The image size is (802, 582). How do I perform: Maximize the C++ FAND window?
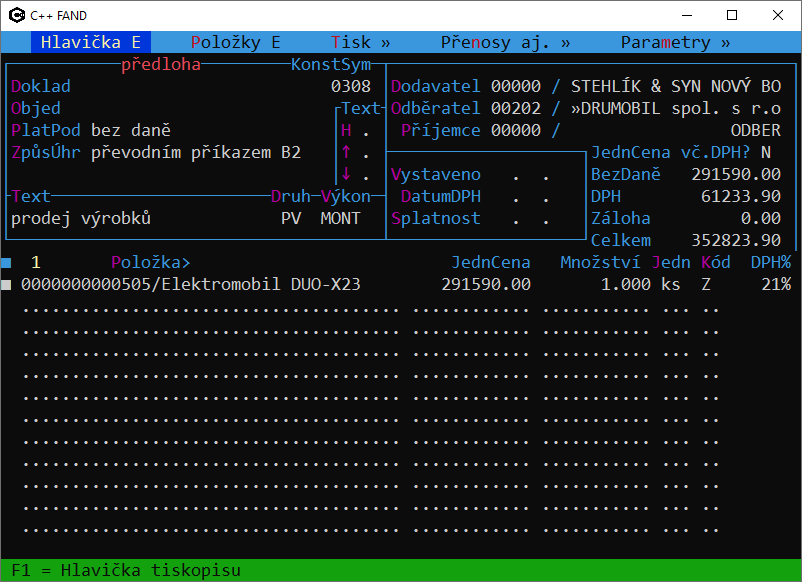coord(731,15)
